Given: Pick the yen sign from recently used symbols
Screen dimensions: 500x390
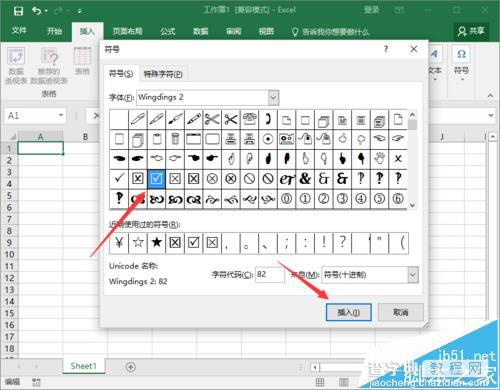Looking at the screenshot, I should point(119,243).
